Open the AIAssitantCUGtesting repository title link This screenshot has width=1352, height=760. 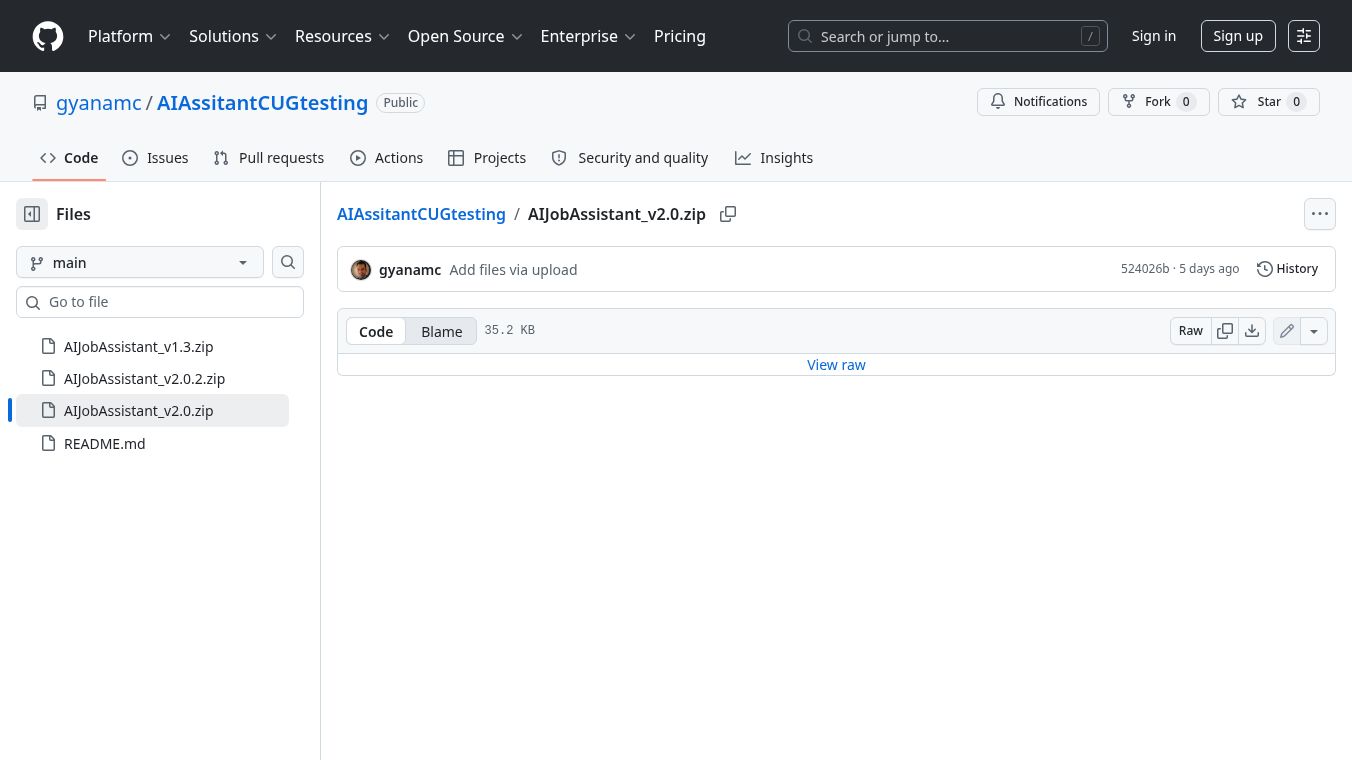tap(263, 103)
